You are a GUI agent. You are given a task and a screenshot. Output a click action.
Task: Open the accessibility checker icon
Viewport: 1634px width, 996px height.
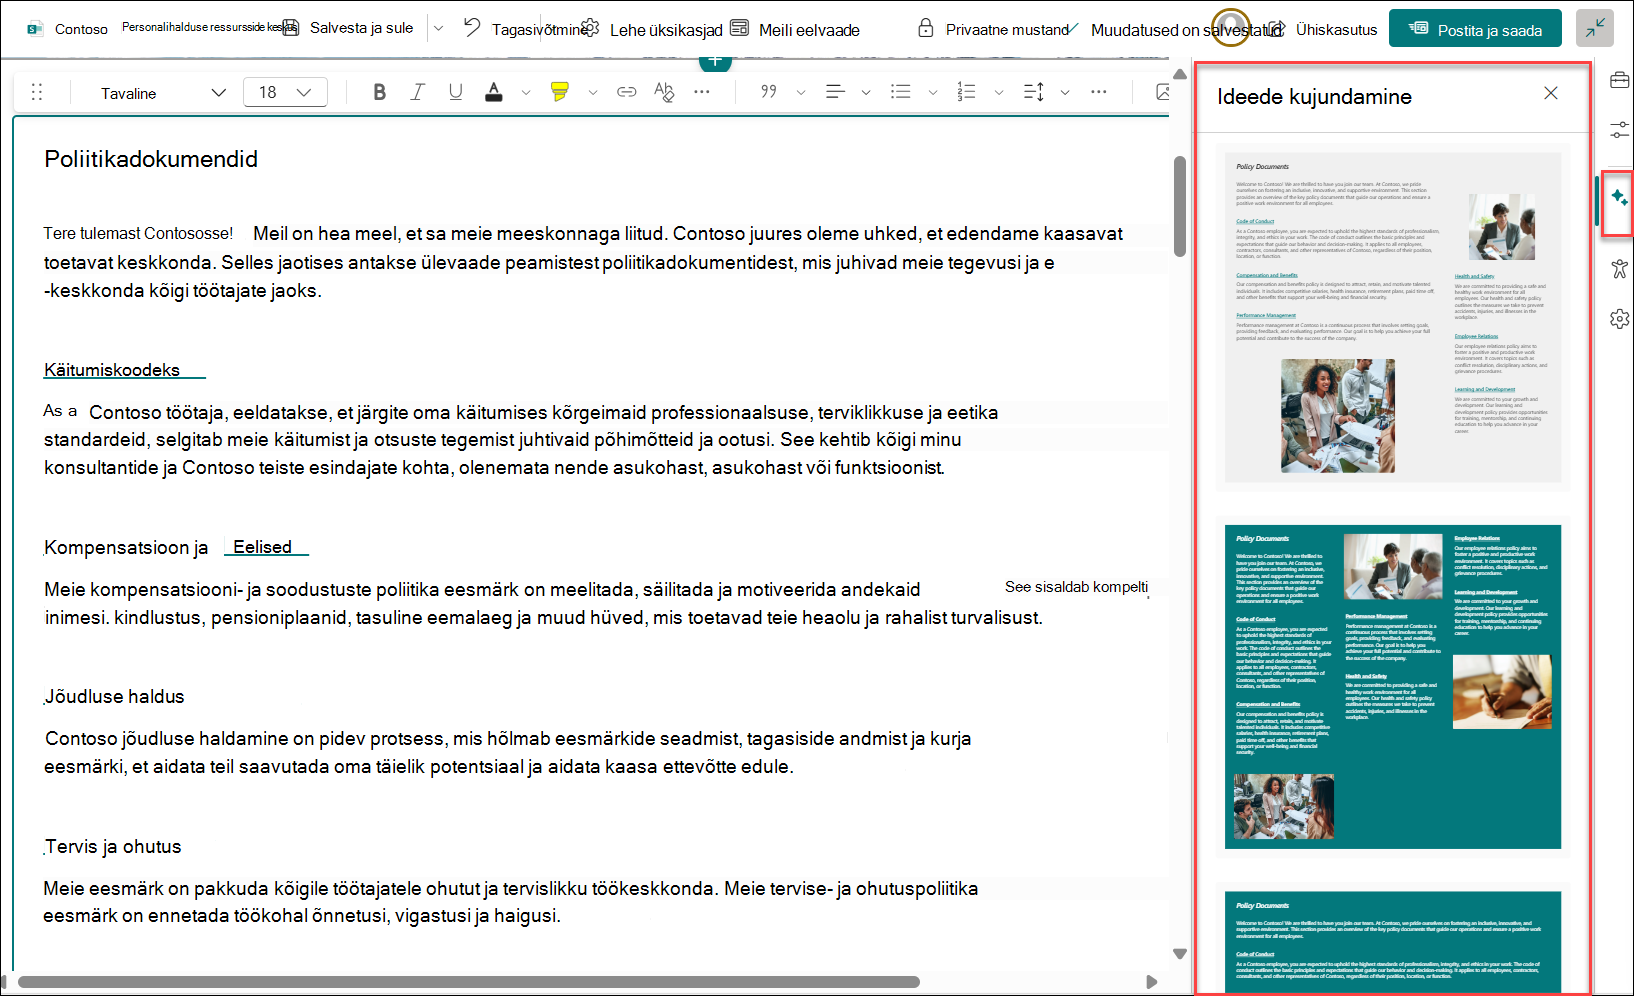click(1619, 268)
